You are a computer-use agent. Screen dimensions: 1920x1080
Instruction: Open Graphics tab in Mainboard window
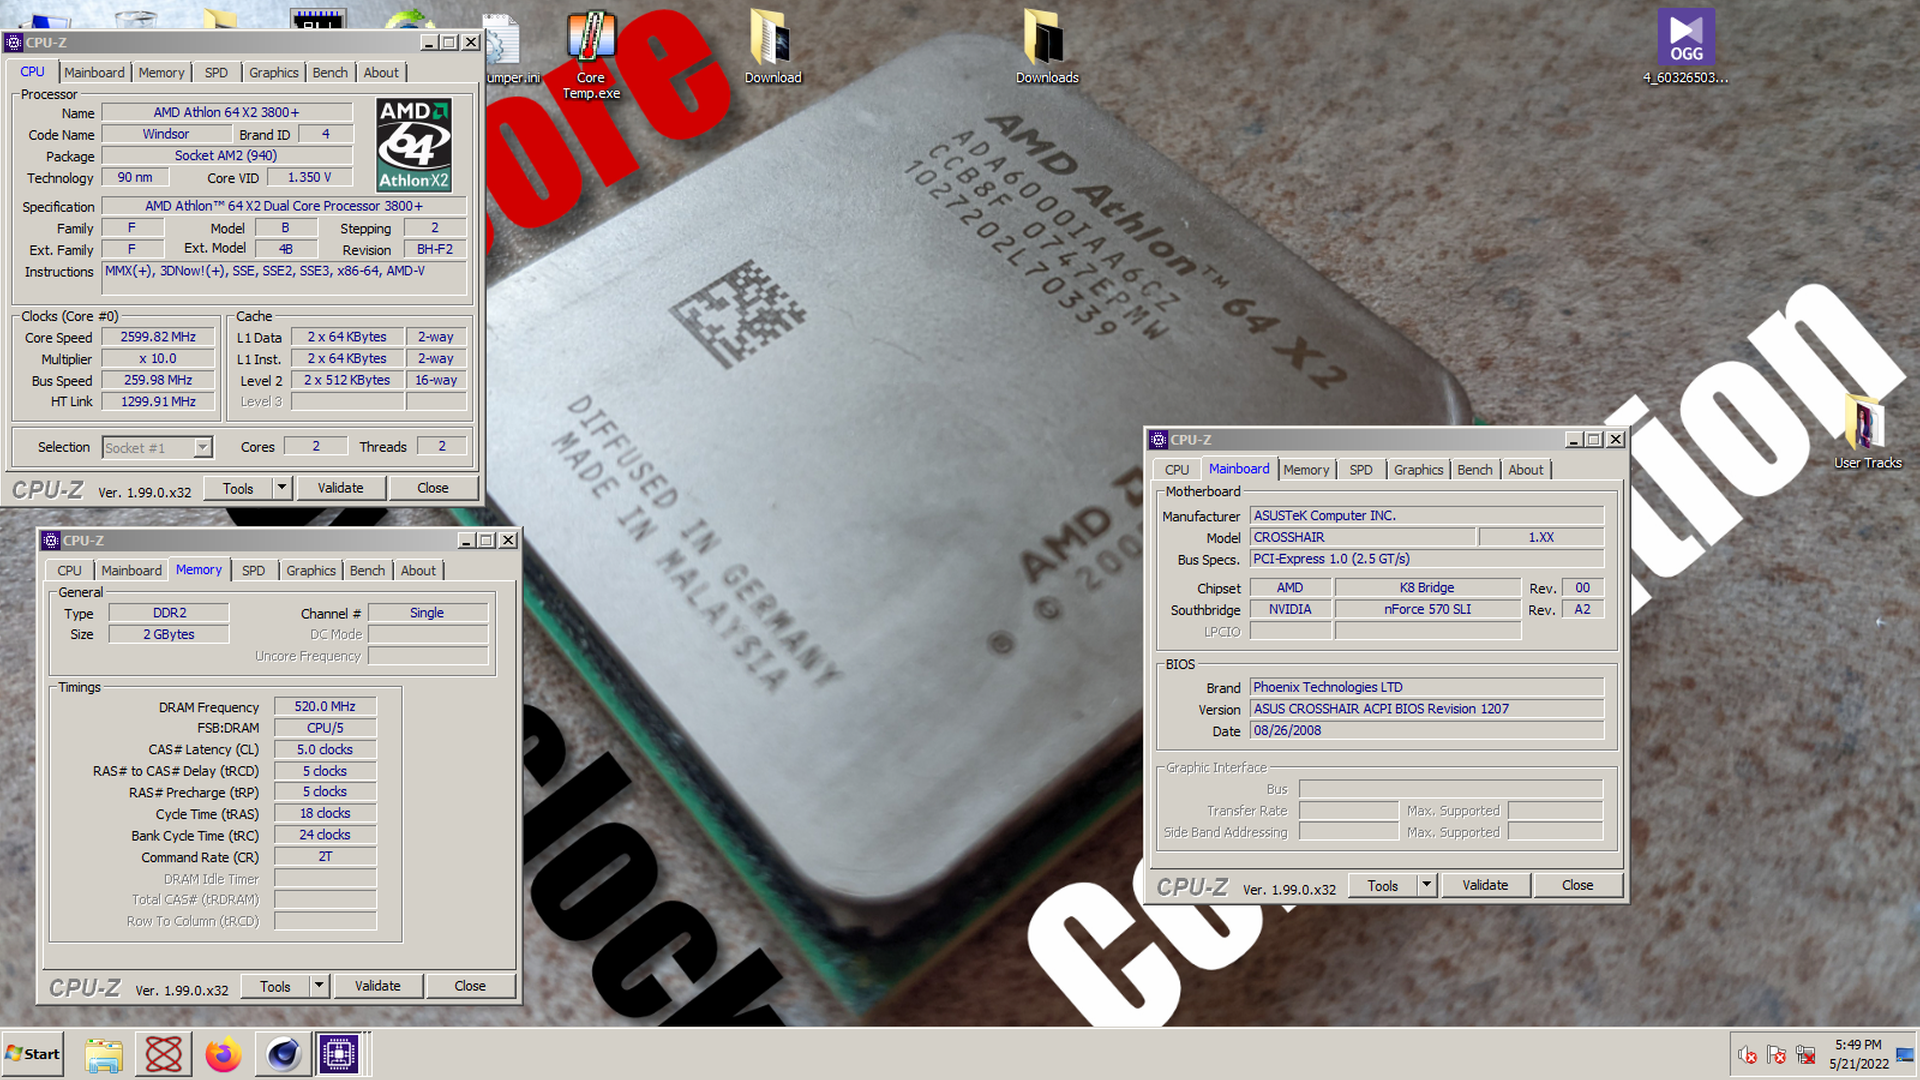point(1418,470)
